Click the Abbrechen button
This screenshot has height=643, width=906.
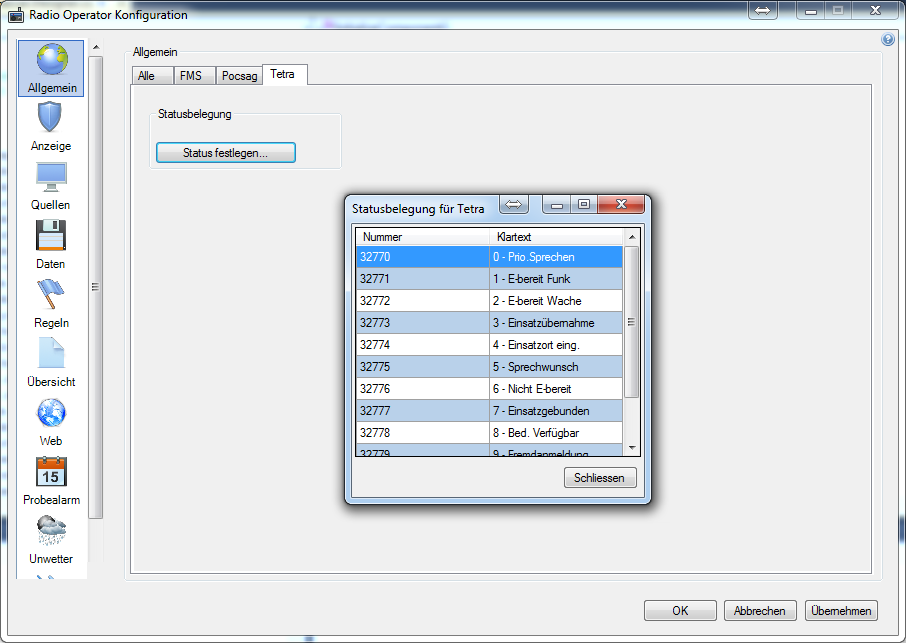pos(760,611)
